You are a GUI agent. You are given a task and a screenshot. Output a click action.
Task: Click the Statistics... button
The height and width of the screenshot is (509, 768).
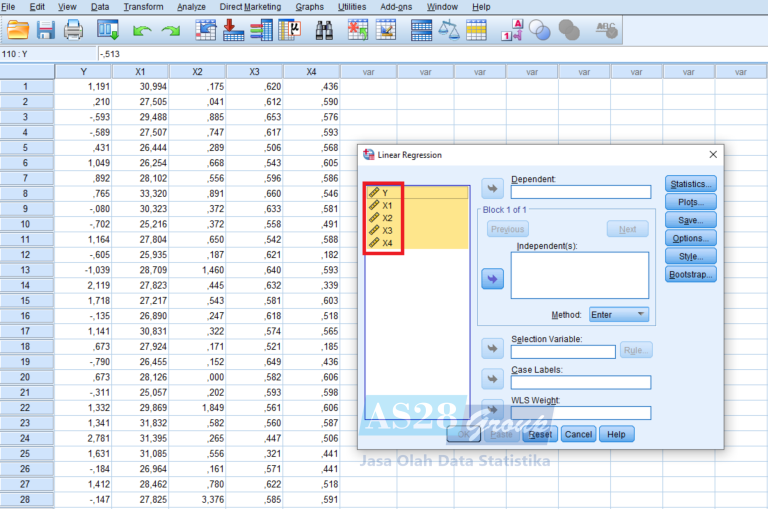(x=691, y=184)
